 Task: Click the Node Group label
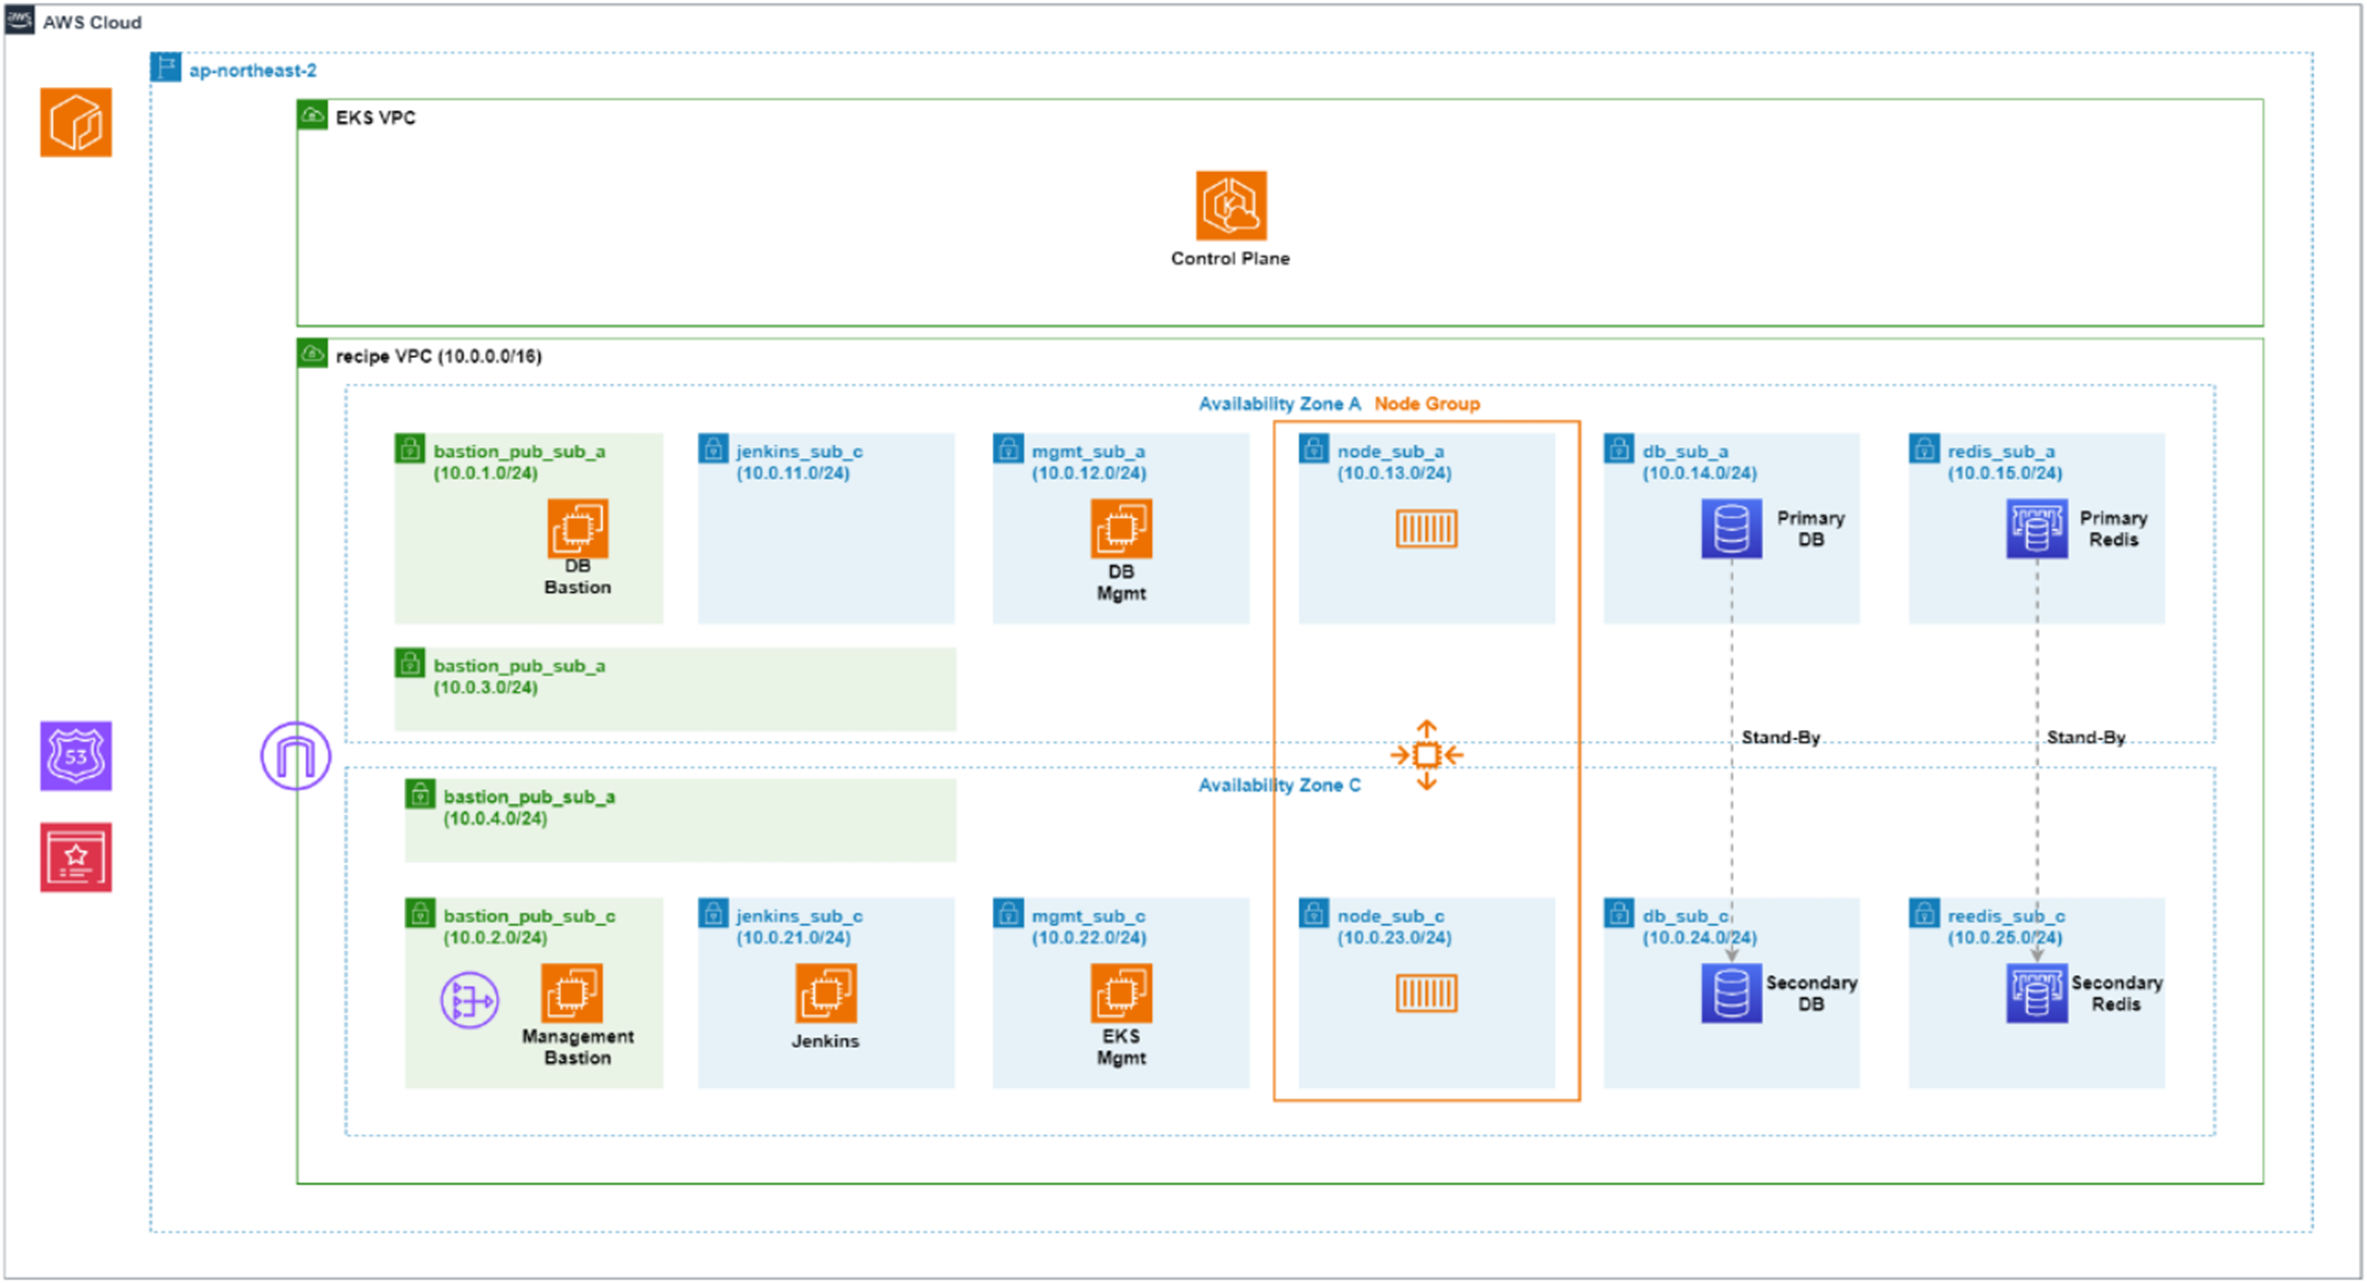point(1427,404)
